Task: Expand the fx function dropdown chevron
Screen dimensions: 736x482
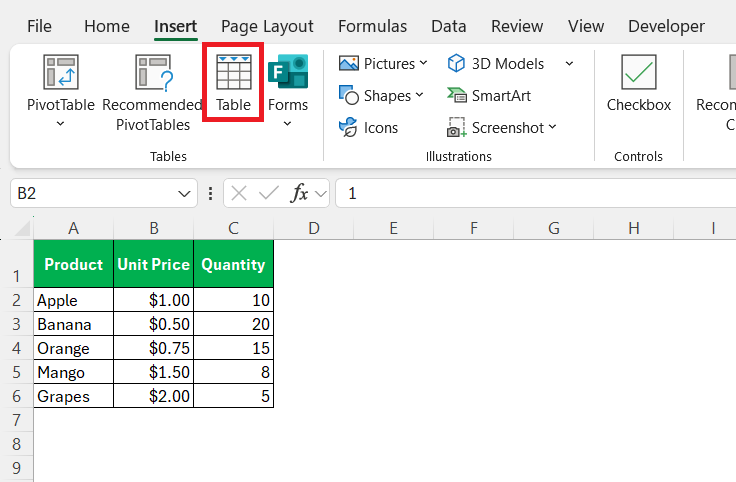Action: click(x=321, y=193)
